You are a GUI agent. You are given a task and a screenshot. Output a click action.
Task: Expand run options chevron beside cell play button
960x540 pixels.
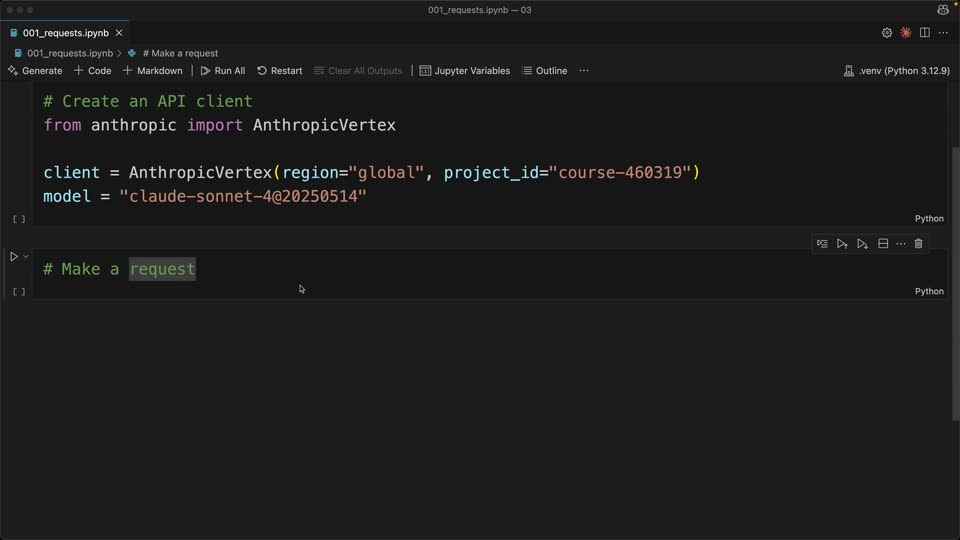coord(26,257)
